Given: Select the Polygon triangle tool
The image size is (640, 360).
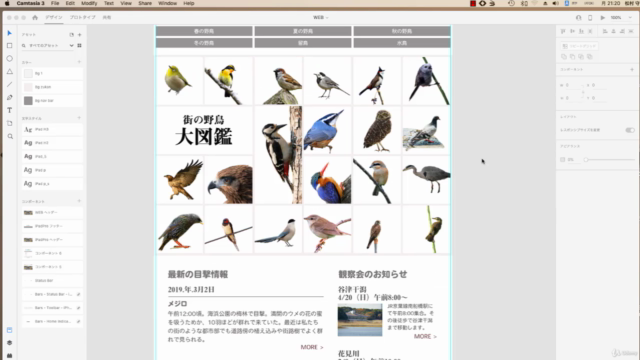Looking at the screenshot, I should pyautogui.click(x=9, y=71).
